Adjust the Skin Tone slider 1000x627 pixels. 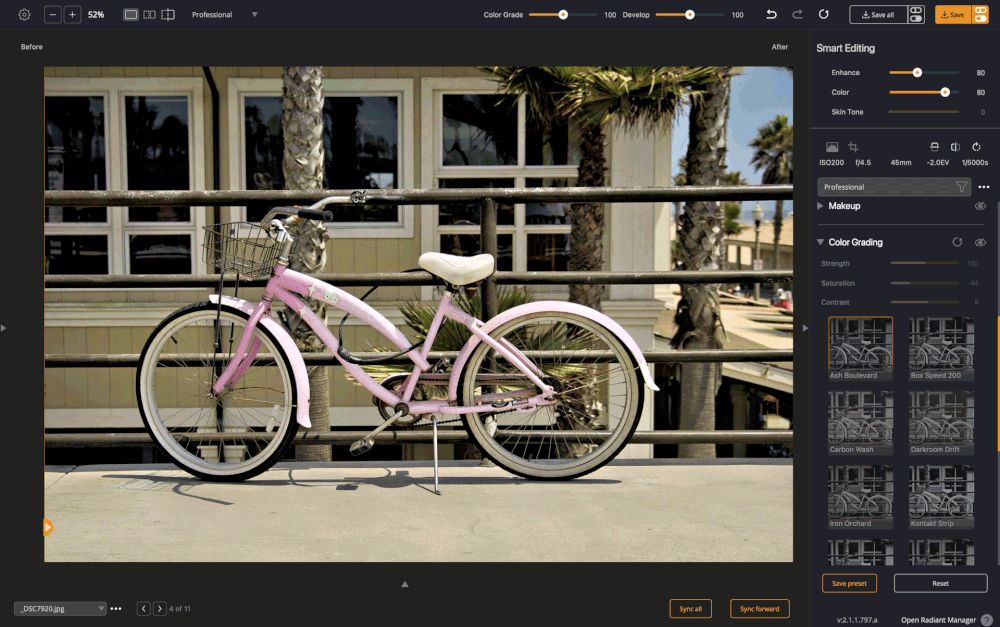point(923,112)
